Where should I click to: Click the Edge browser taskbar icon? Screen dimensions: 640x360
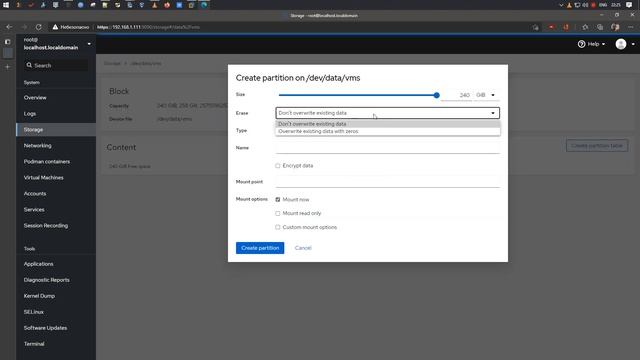point(204,5)
